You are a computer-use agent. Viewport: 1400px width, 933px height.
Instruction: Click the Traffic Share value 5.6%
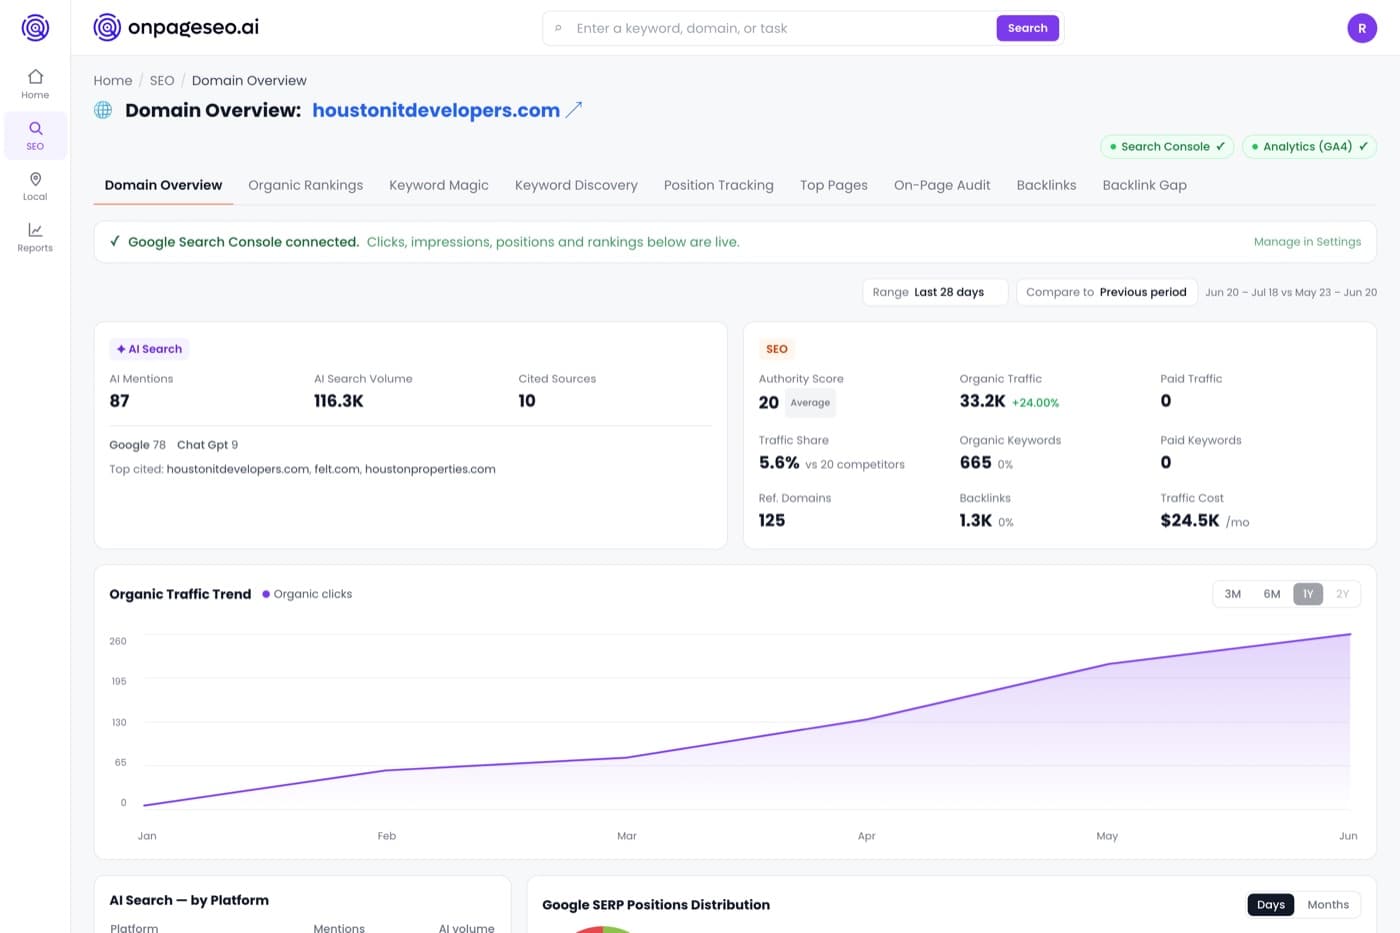coord(779,463)
